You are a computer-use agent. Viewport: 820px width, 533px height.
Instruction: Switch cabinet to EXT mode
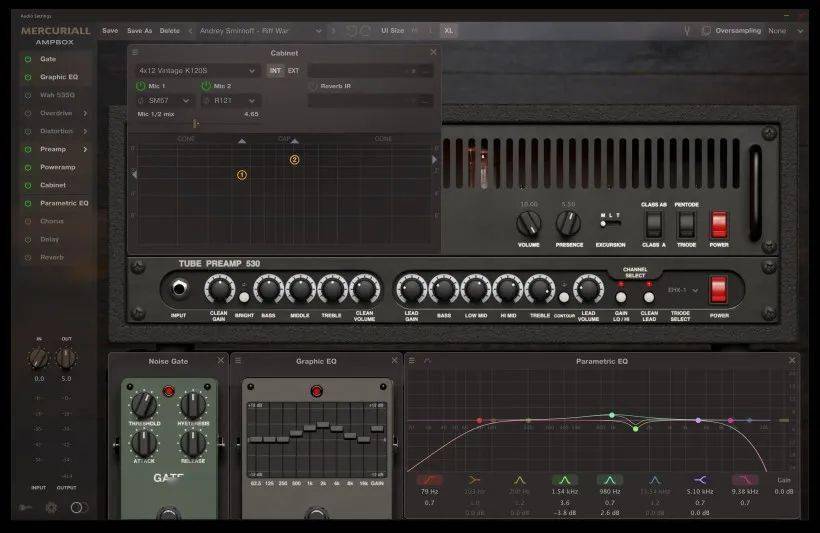[x=293, y=71]
